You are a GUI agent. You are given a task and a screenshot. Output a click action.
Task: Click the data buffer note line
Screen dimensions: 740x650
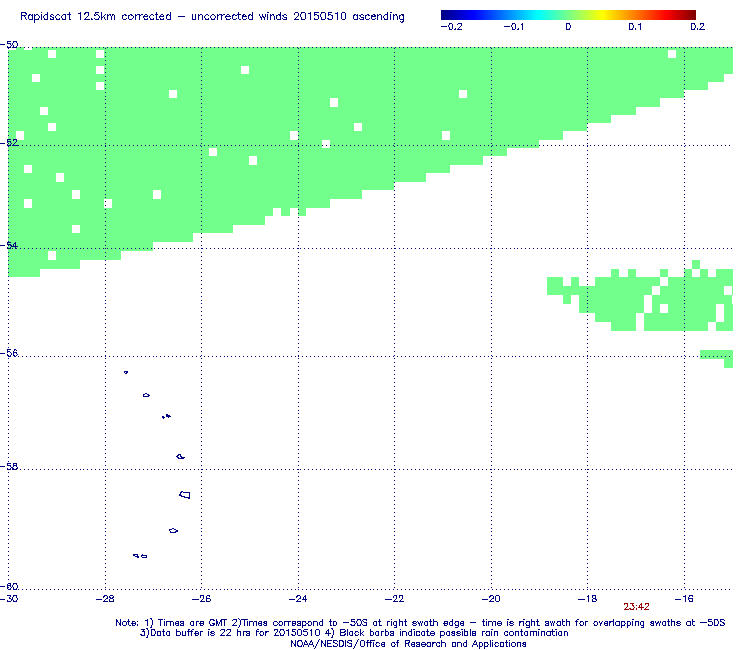point(354,633)
